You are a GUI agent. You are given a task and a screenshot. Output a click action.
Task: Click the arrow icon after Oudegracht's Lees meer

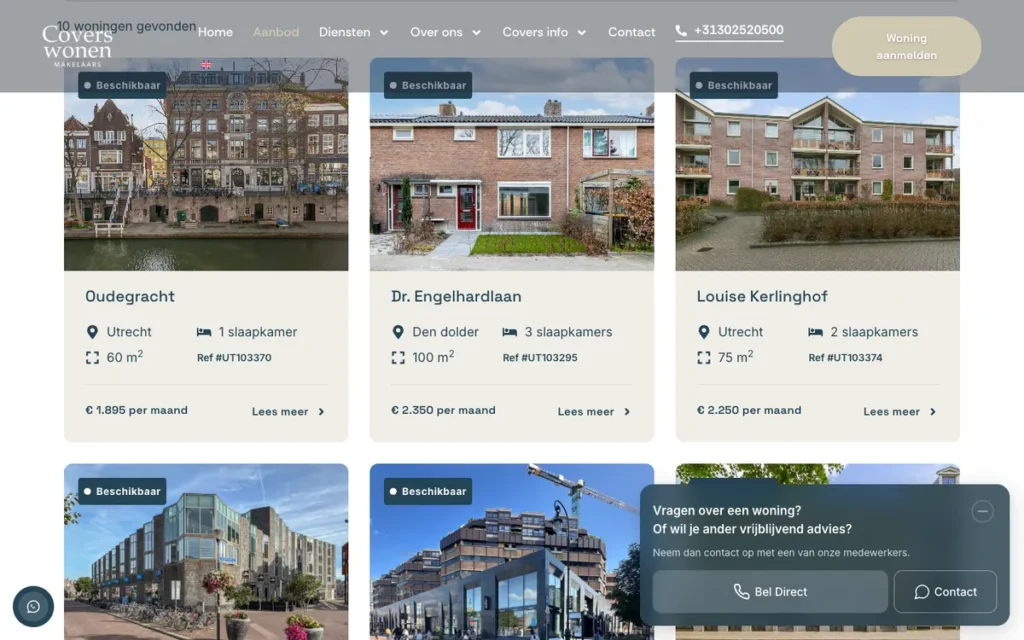point(321,412)
